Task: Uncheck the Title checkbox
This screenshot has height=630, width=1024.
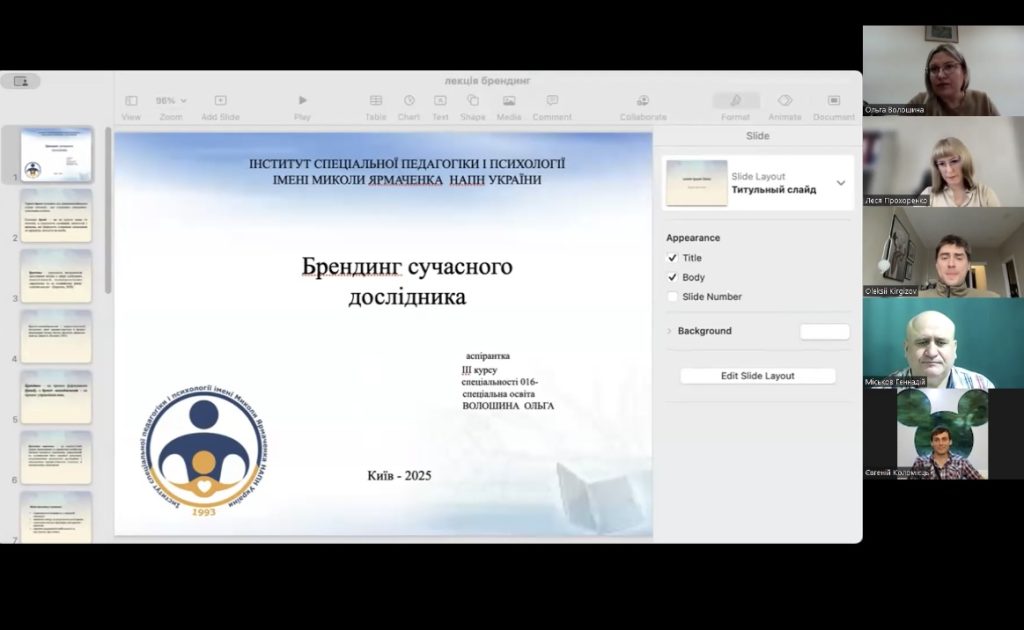Action: coord(673,258)
